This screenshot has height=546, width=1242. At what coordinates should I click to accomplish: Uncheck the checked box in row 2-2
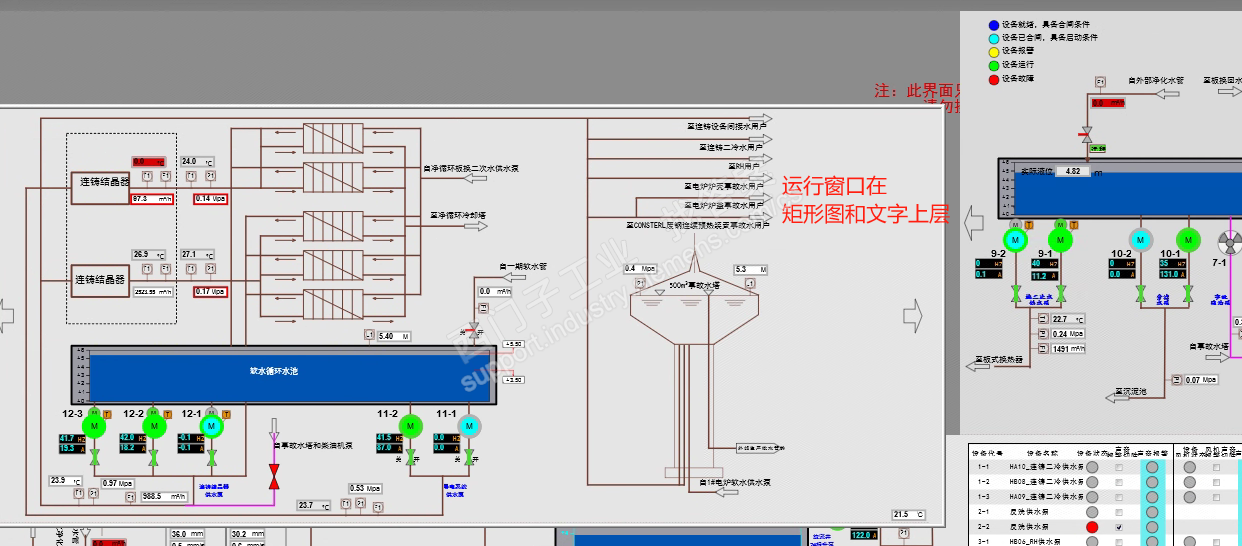click(1118, 527)
